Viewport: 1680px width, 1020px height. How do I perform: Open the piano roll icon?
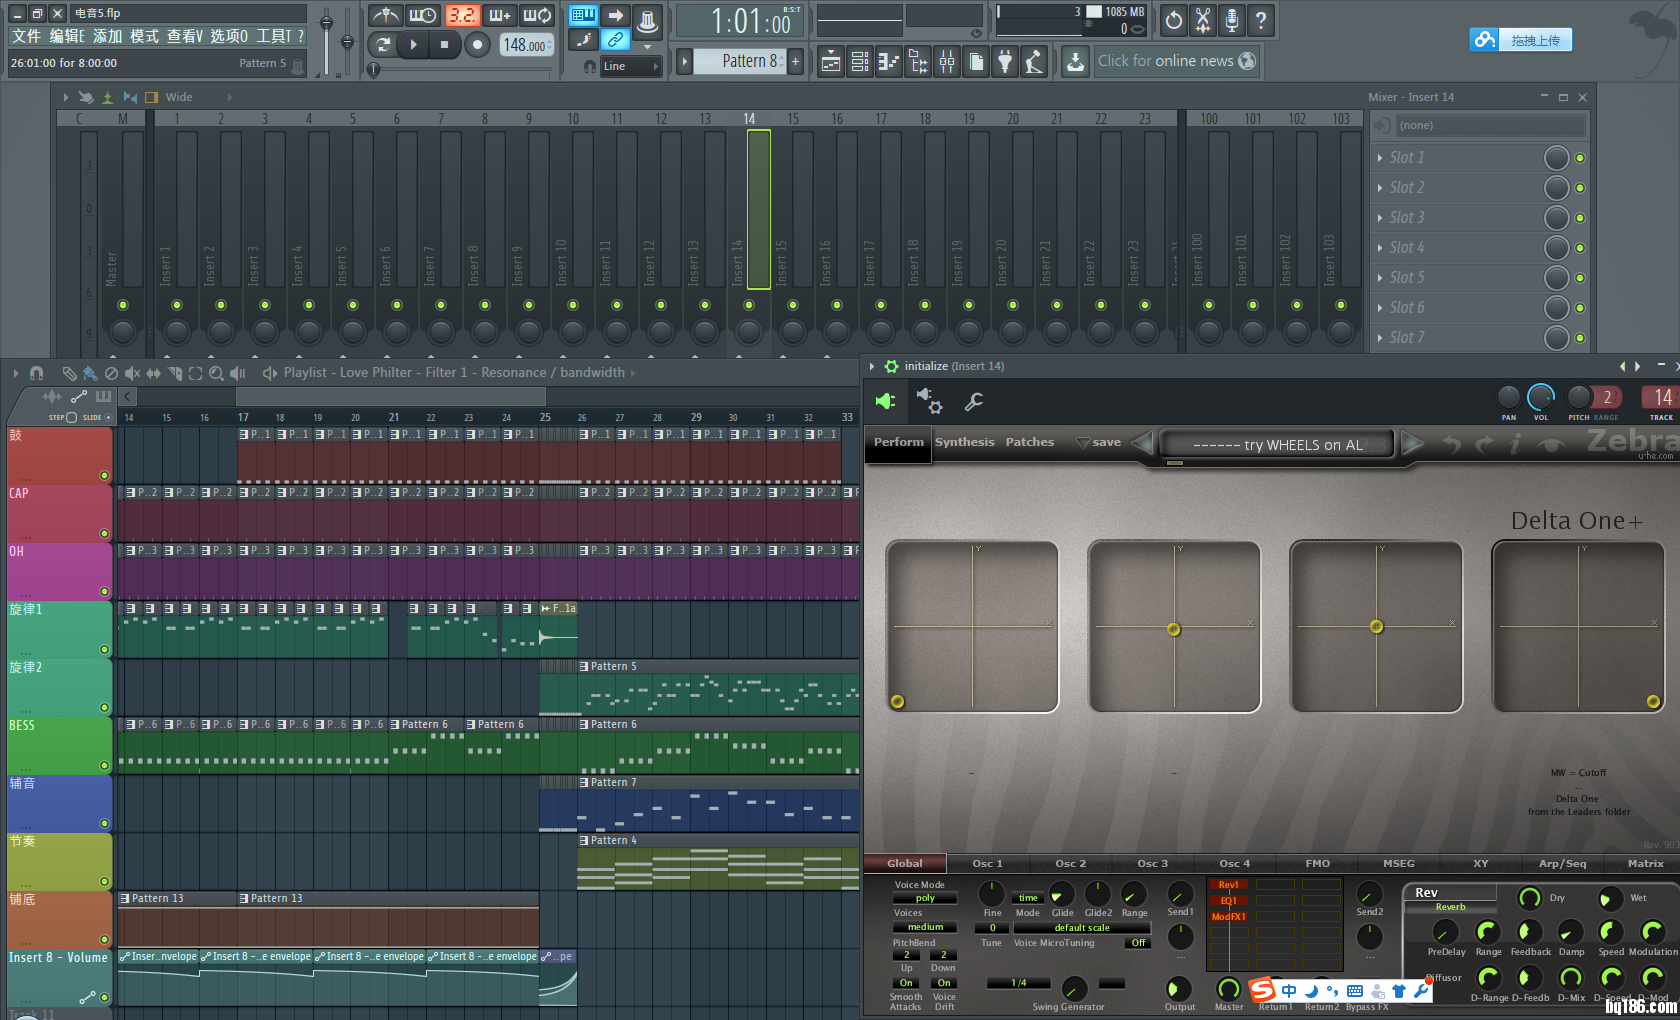(889, 62)
